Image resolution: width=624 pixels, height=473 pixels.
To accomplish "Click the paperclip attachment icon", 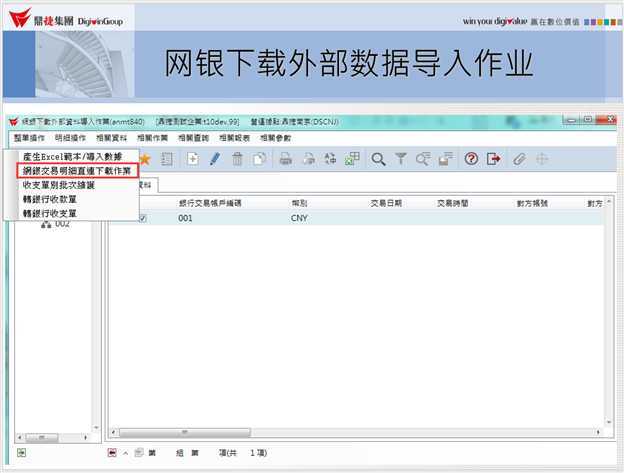I will coord(519,160).
